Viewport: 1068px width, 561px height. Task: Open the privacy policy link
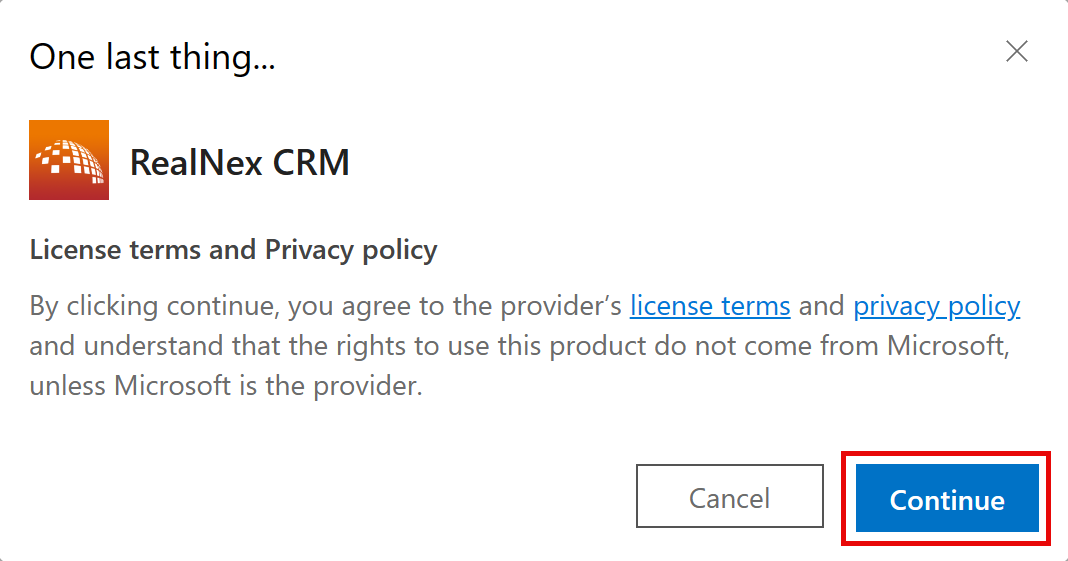[x=937, y=306]
